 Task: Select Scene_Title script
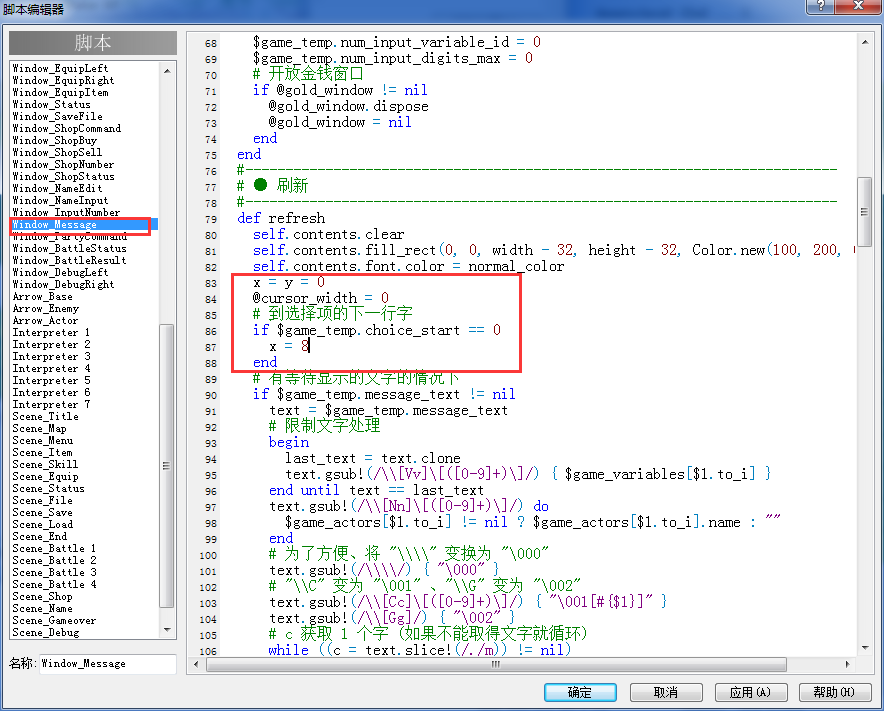(46, 416)
